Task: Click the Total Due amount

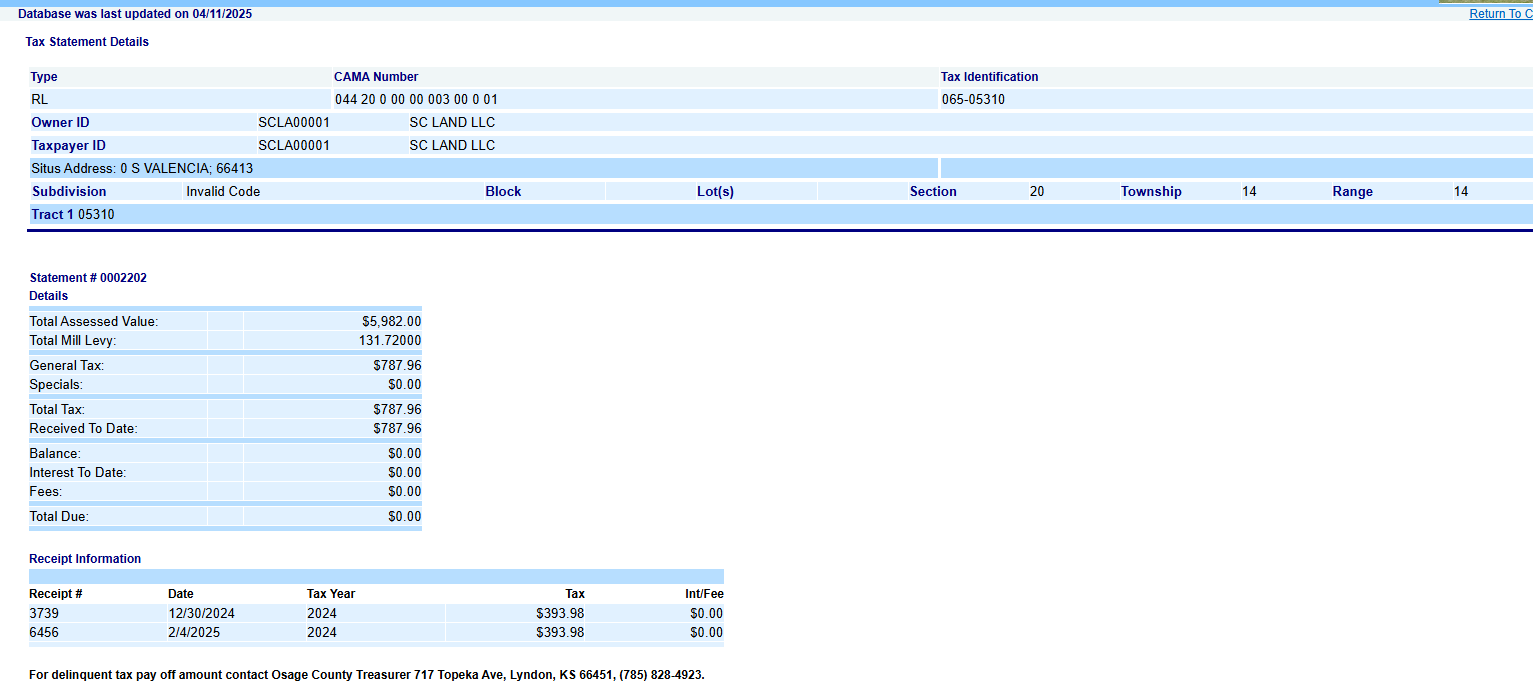Action: 404,517
